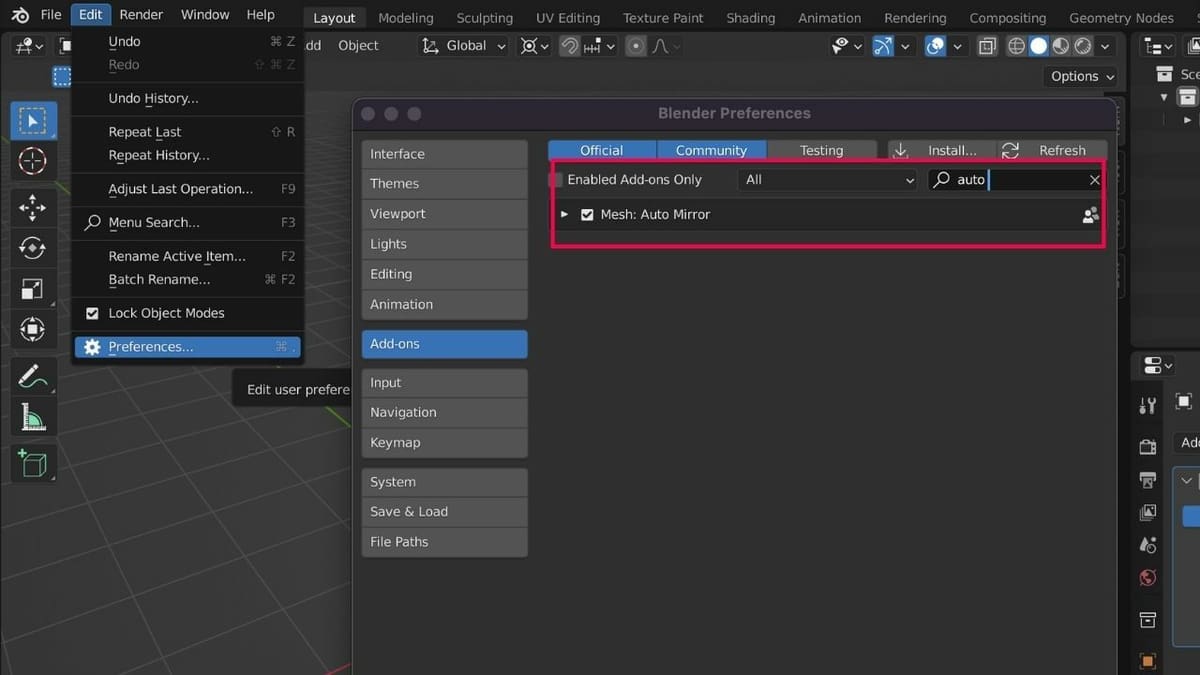
Task: Open the pivot point selector icon
Action: 535,46
